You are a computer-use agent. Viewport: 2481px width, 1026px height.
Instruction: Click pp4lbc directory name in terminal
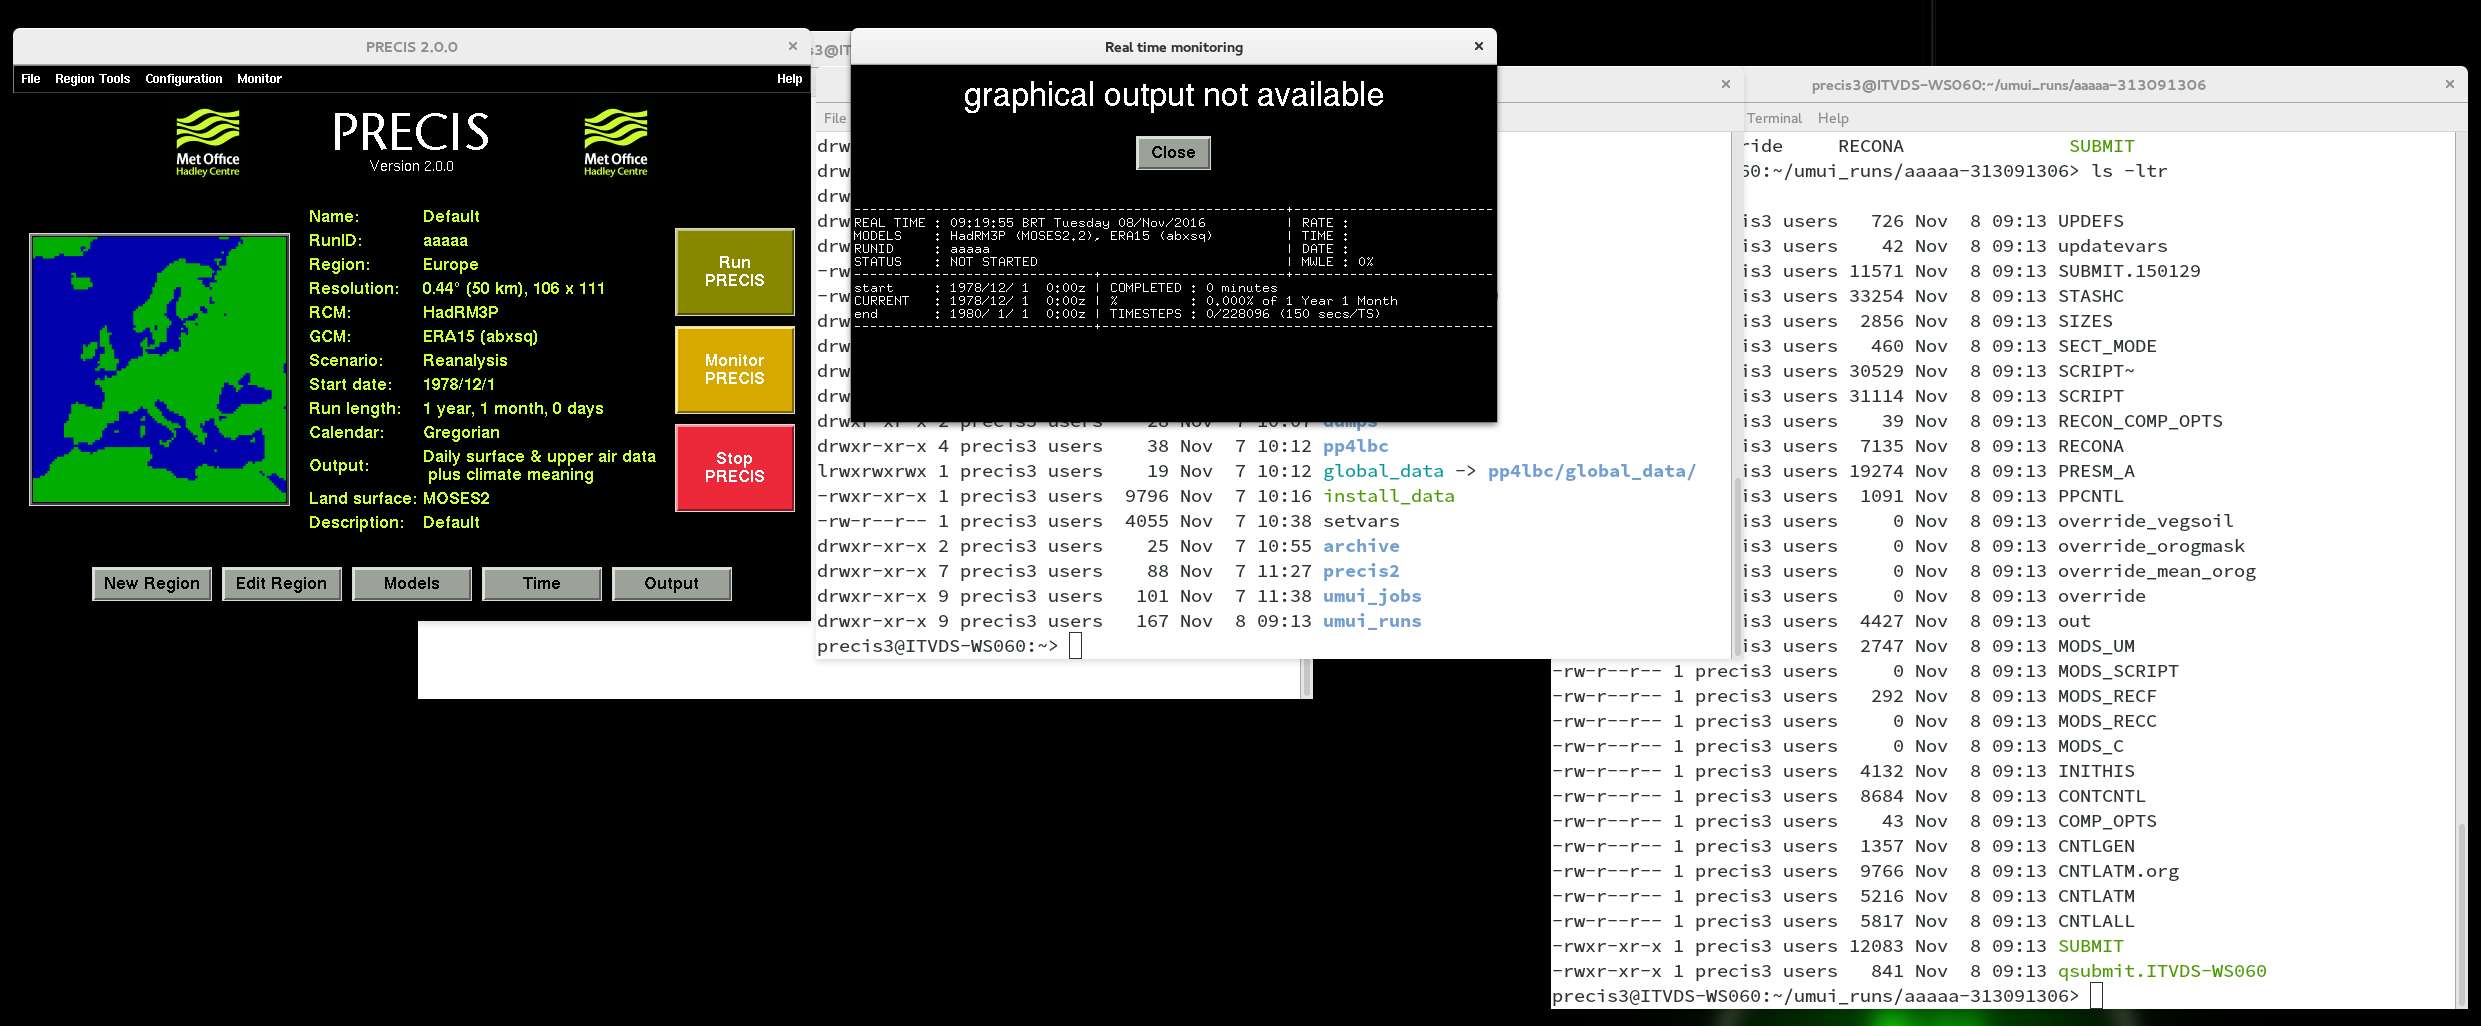1355,447
